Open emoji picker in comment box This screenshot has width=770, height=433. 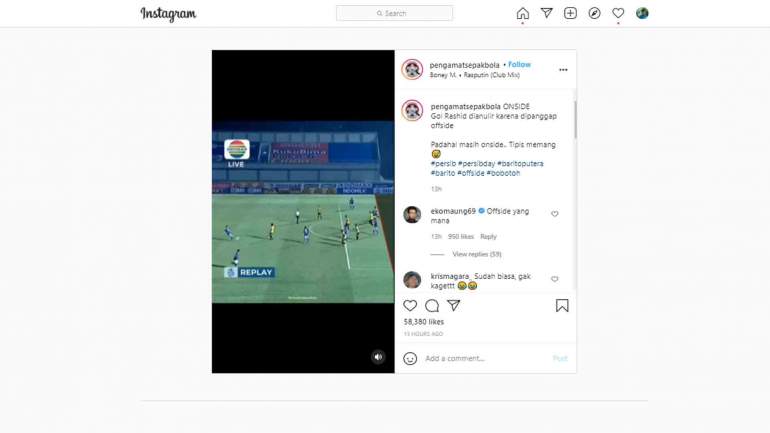[410, 358]
